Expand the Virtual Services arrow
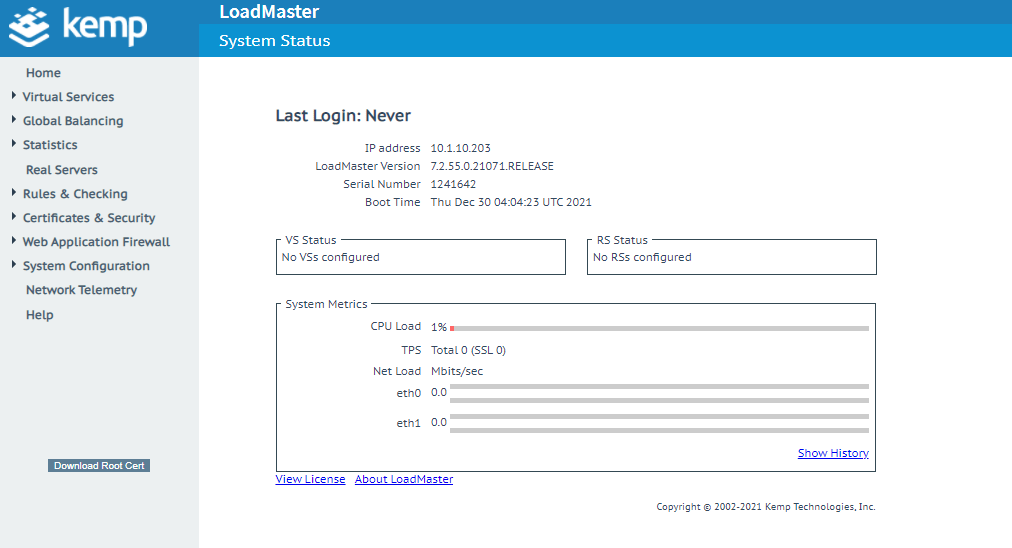Image resolution: width=1012 pixels, height=548 pixels. tap(14, 96)
